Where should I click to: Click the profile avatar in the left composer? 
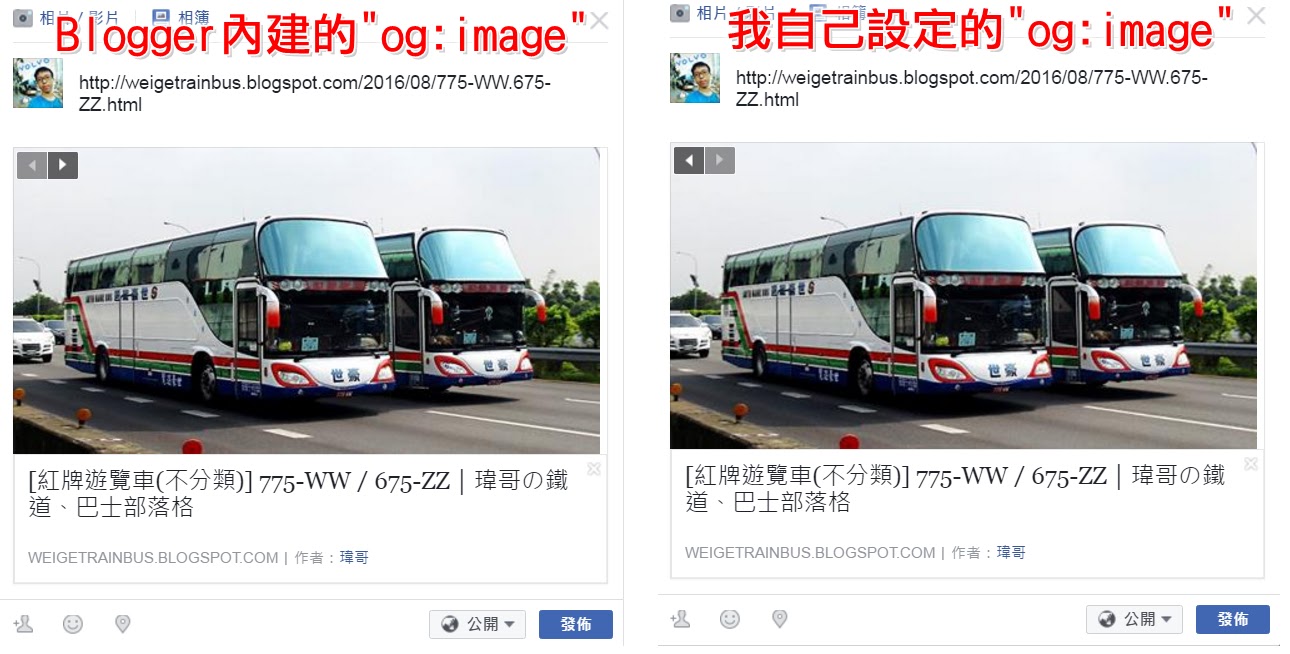pyautogui.click(x=38, y=83)
